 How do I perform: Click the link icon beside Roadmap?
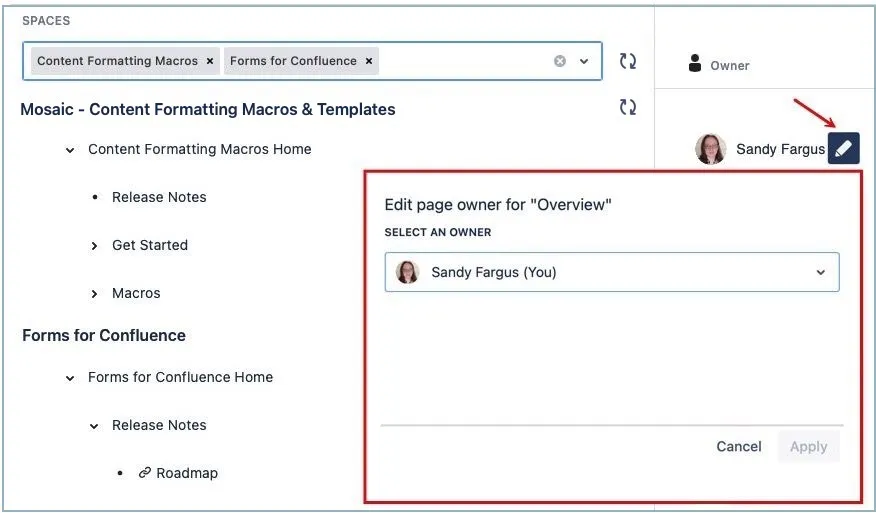coord(145,473)
